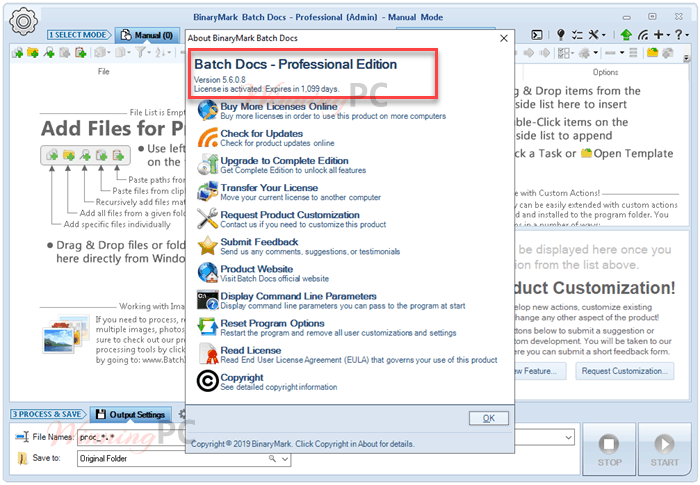Click the gear icon beside Output Settings tab
The height and width of the screenshot is (485, 700).
182,414
